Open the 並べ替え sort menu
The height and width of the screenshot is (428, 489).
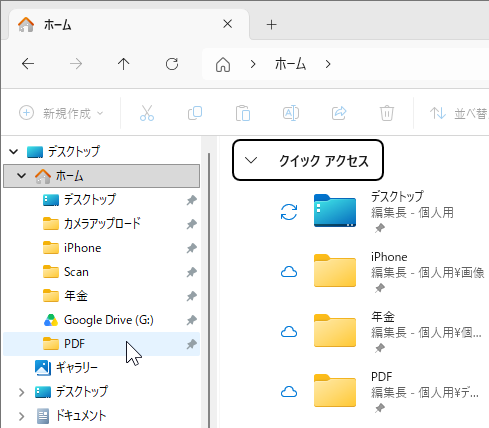tap(459, 114)
